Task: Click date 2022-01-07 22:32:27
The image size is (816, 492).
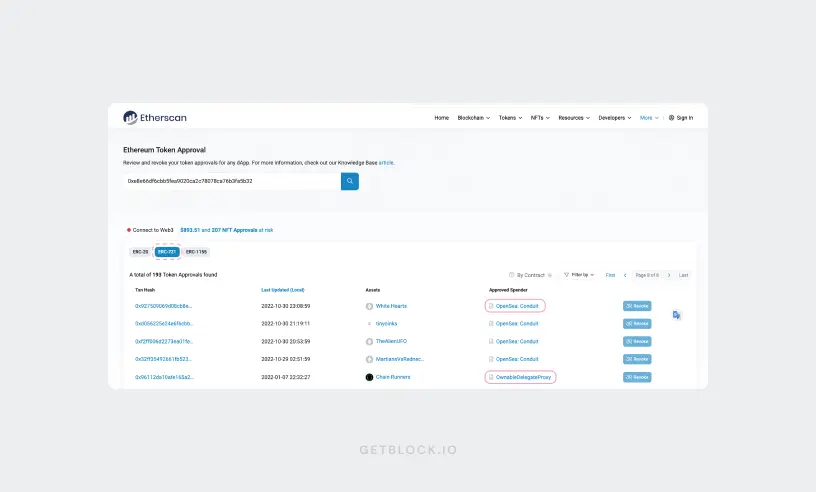Action: click(x=286, y=377)
